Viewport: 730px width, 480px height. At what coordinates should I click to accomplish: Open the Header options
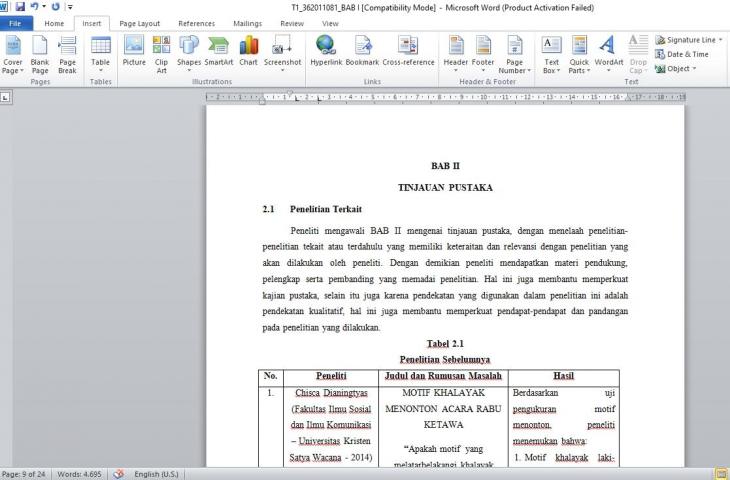click(455, 54)
